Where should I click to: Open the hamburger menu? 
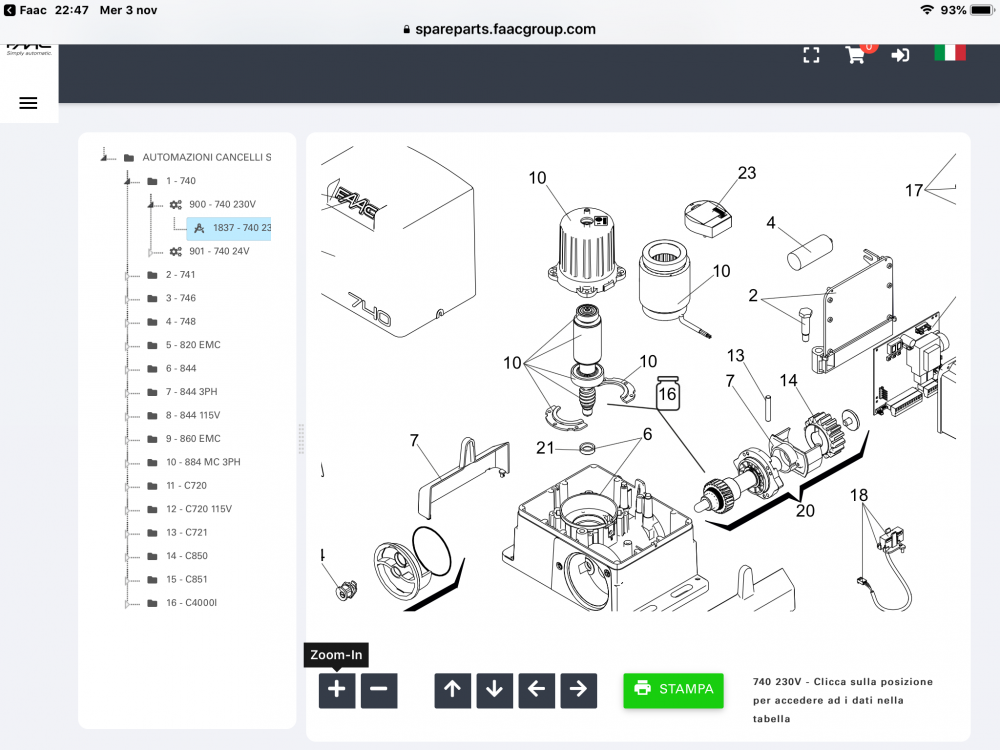tap(28, 103)
